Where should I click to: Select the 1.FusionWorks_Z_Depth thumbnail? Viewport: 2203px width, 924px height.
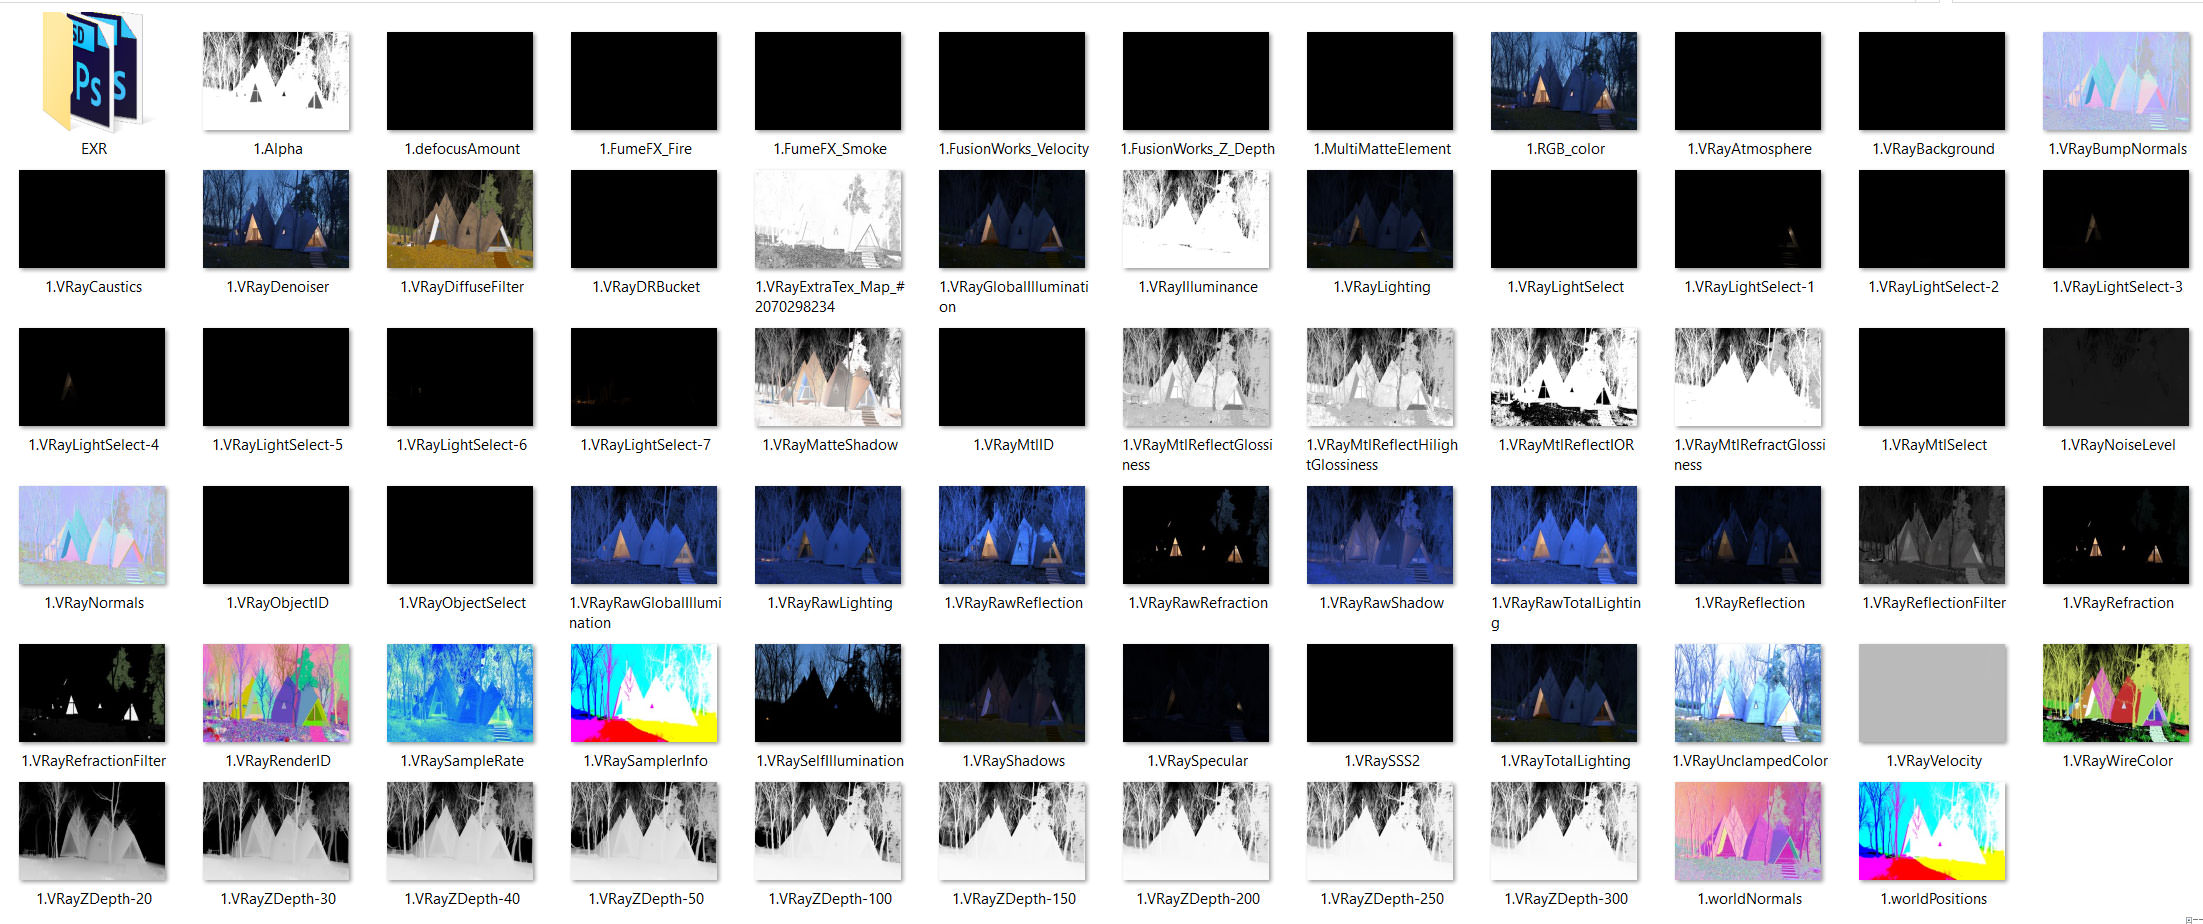coord(1196,81)
